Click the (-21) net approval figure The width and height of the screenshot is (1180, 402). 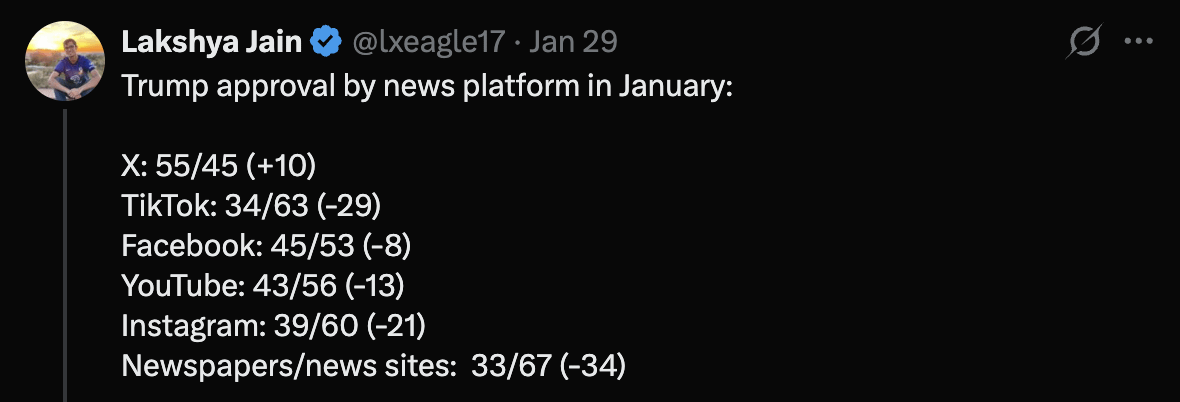(398, 327)
